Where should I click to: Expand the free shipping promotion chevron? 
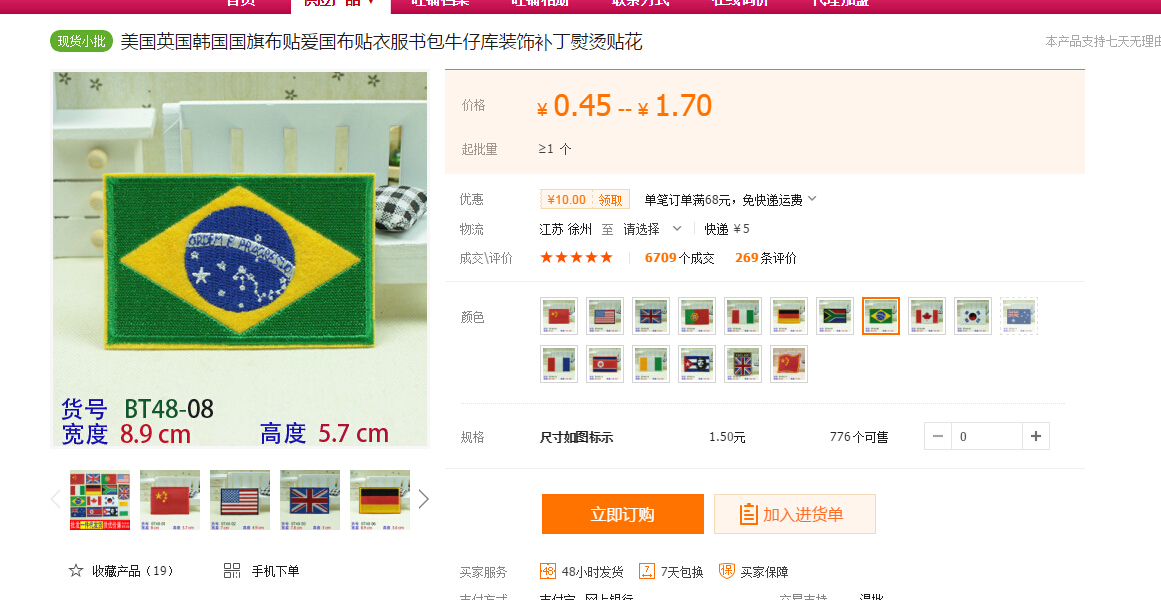pyautogui.click(x=812, y=199)
